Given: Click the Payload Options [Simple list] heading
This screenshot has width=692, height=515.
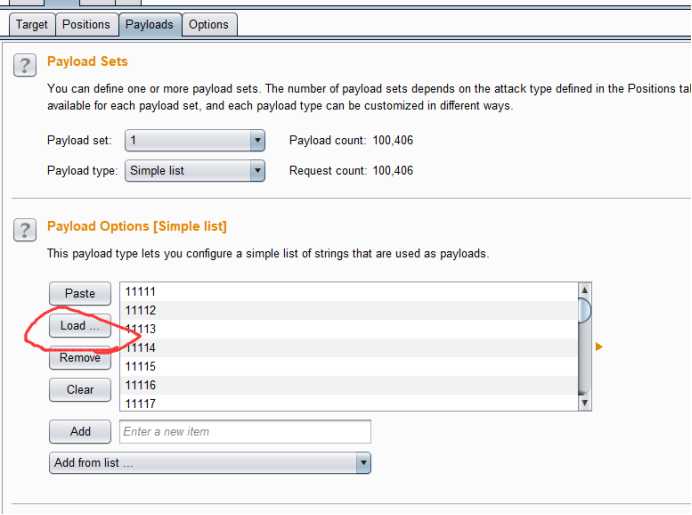Looking at the screenshot, I should coord(137,226).
